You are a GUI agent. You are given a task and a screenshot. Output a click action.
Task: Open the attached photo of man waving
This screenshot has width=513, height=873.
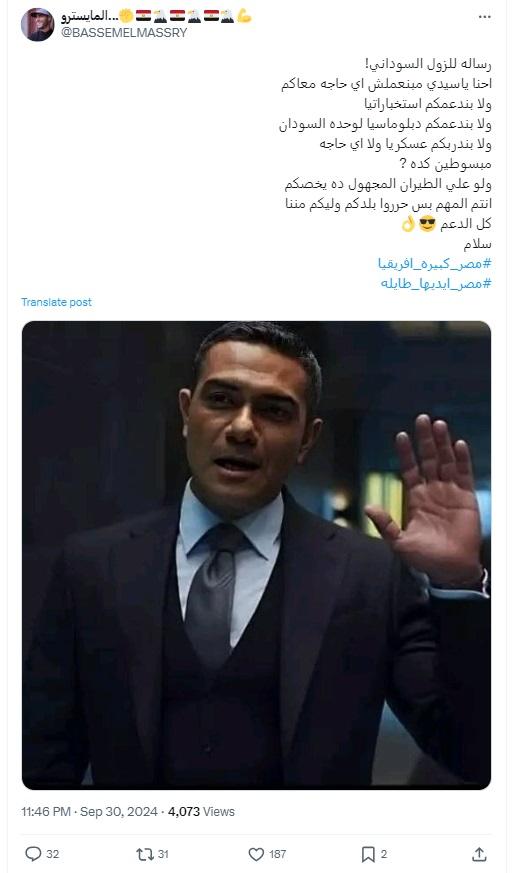coord(256,555)
